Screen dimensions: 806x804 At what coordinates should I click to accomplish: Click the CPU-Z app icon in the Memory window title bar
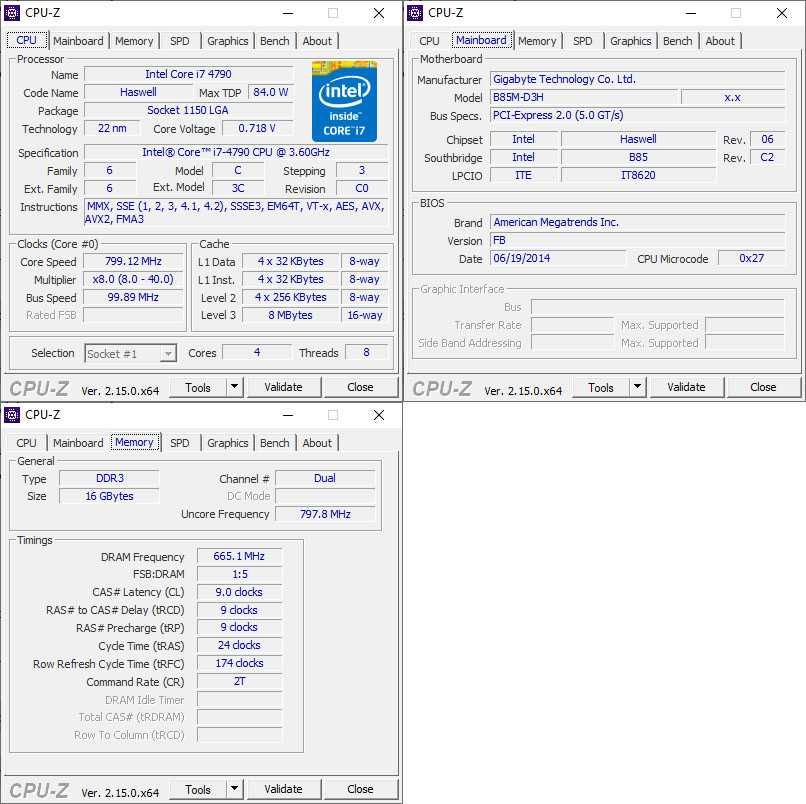pos(12,415)
